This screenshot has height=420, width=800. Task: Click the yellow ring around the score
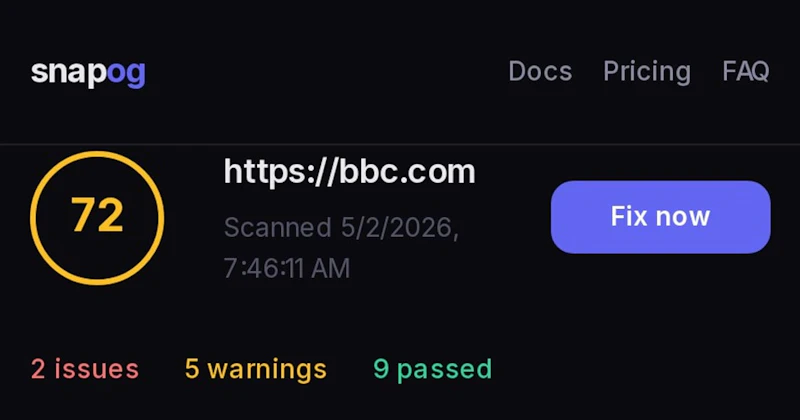pos(97,153)
